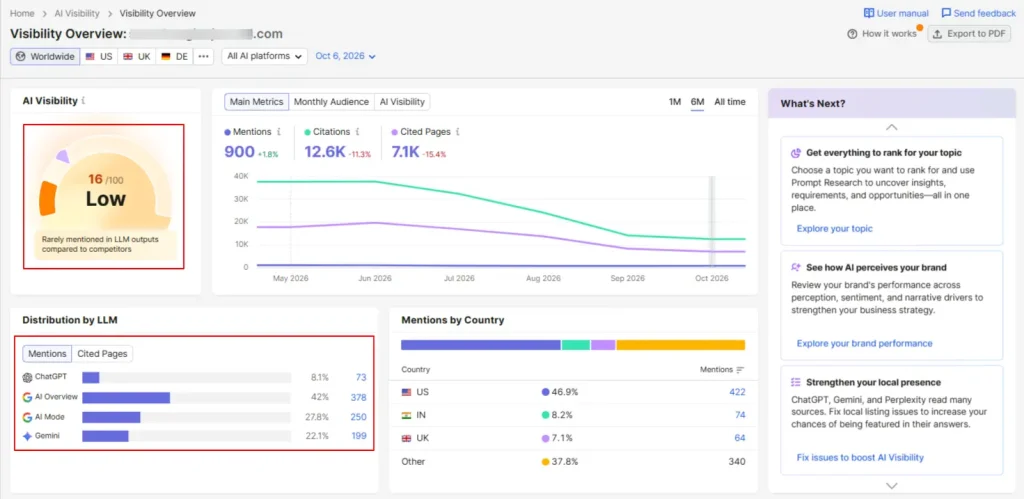Click the UK flag in country table

tap(406, 438)
